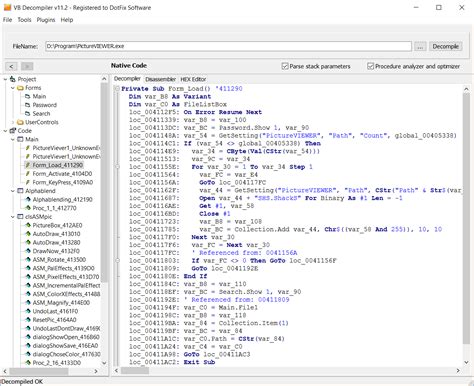The height and width of the screenshot is (386, 474).
Task: Collapse the For var_30 loop block
Action: [117, 167]
